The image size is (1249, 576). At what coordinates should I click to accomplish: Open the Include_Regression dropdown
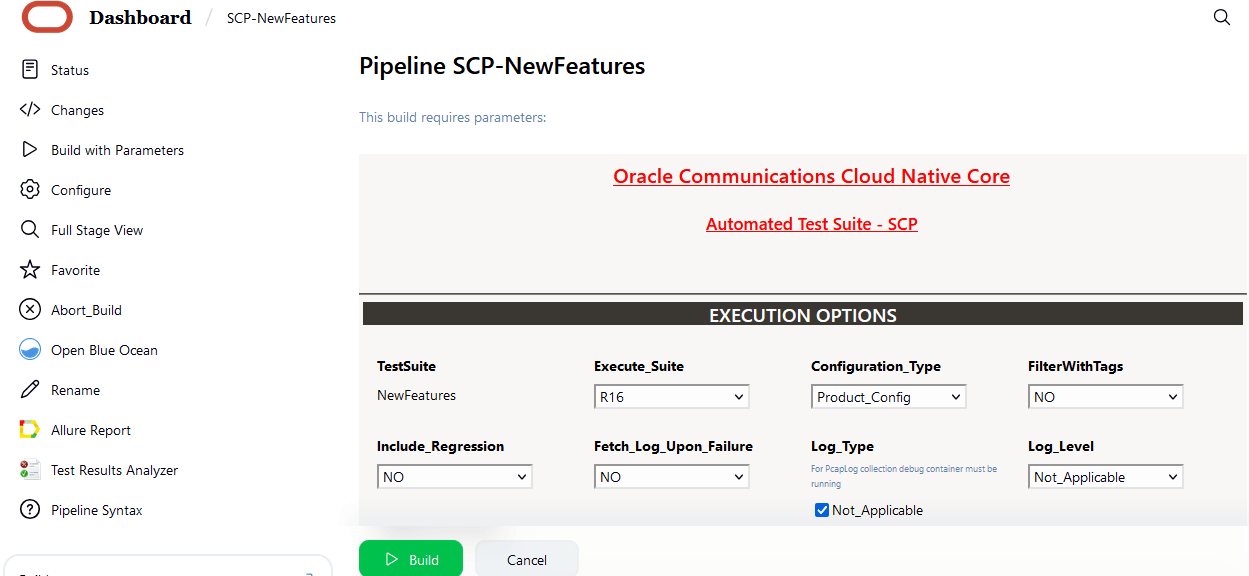(454, 477)
